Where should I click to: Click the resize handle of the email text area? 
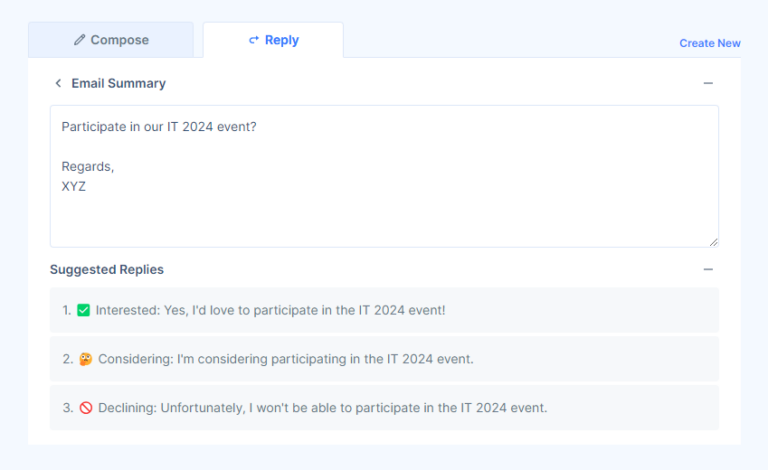[713, 241]
